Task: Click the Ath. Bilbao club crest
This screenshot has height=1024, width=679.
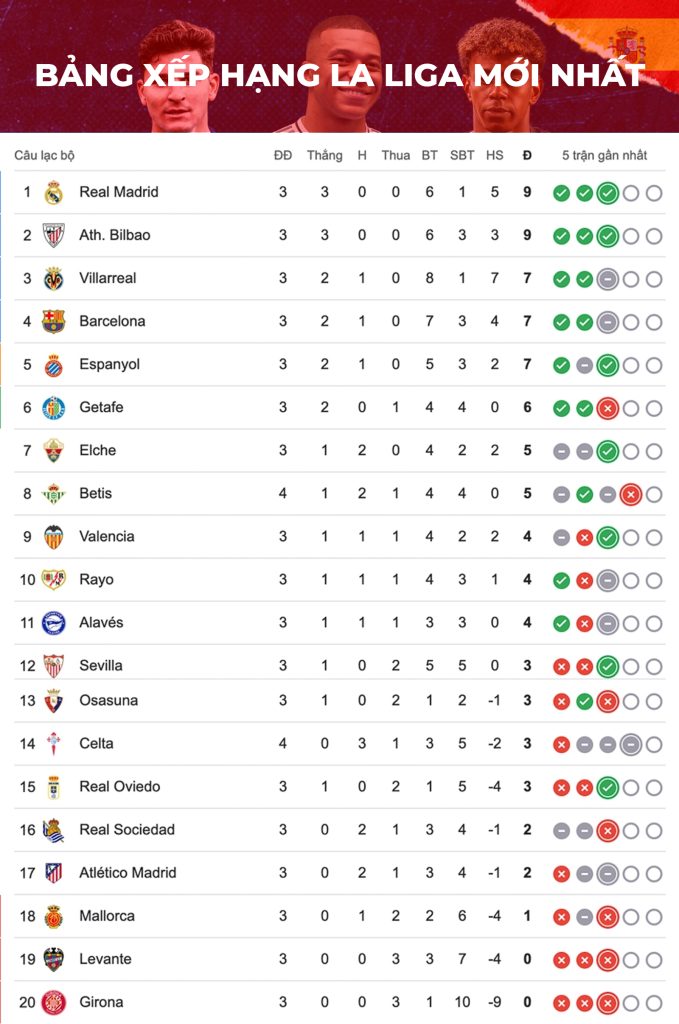Action: pos(54,235)
